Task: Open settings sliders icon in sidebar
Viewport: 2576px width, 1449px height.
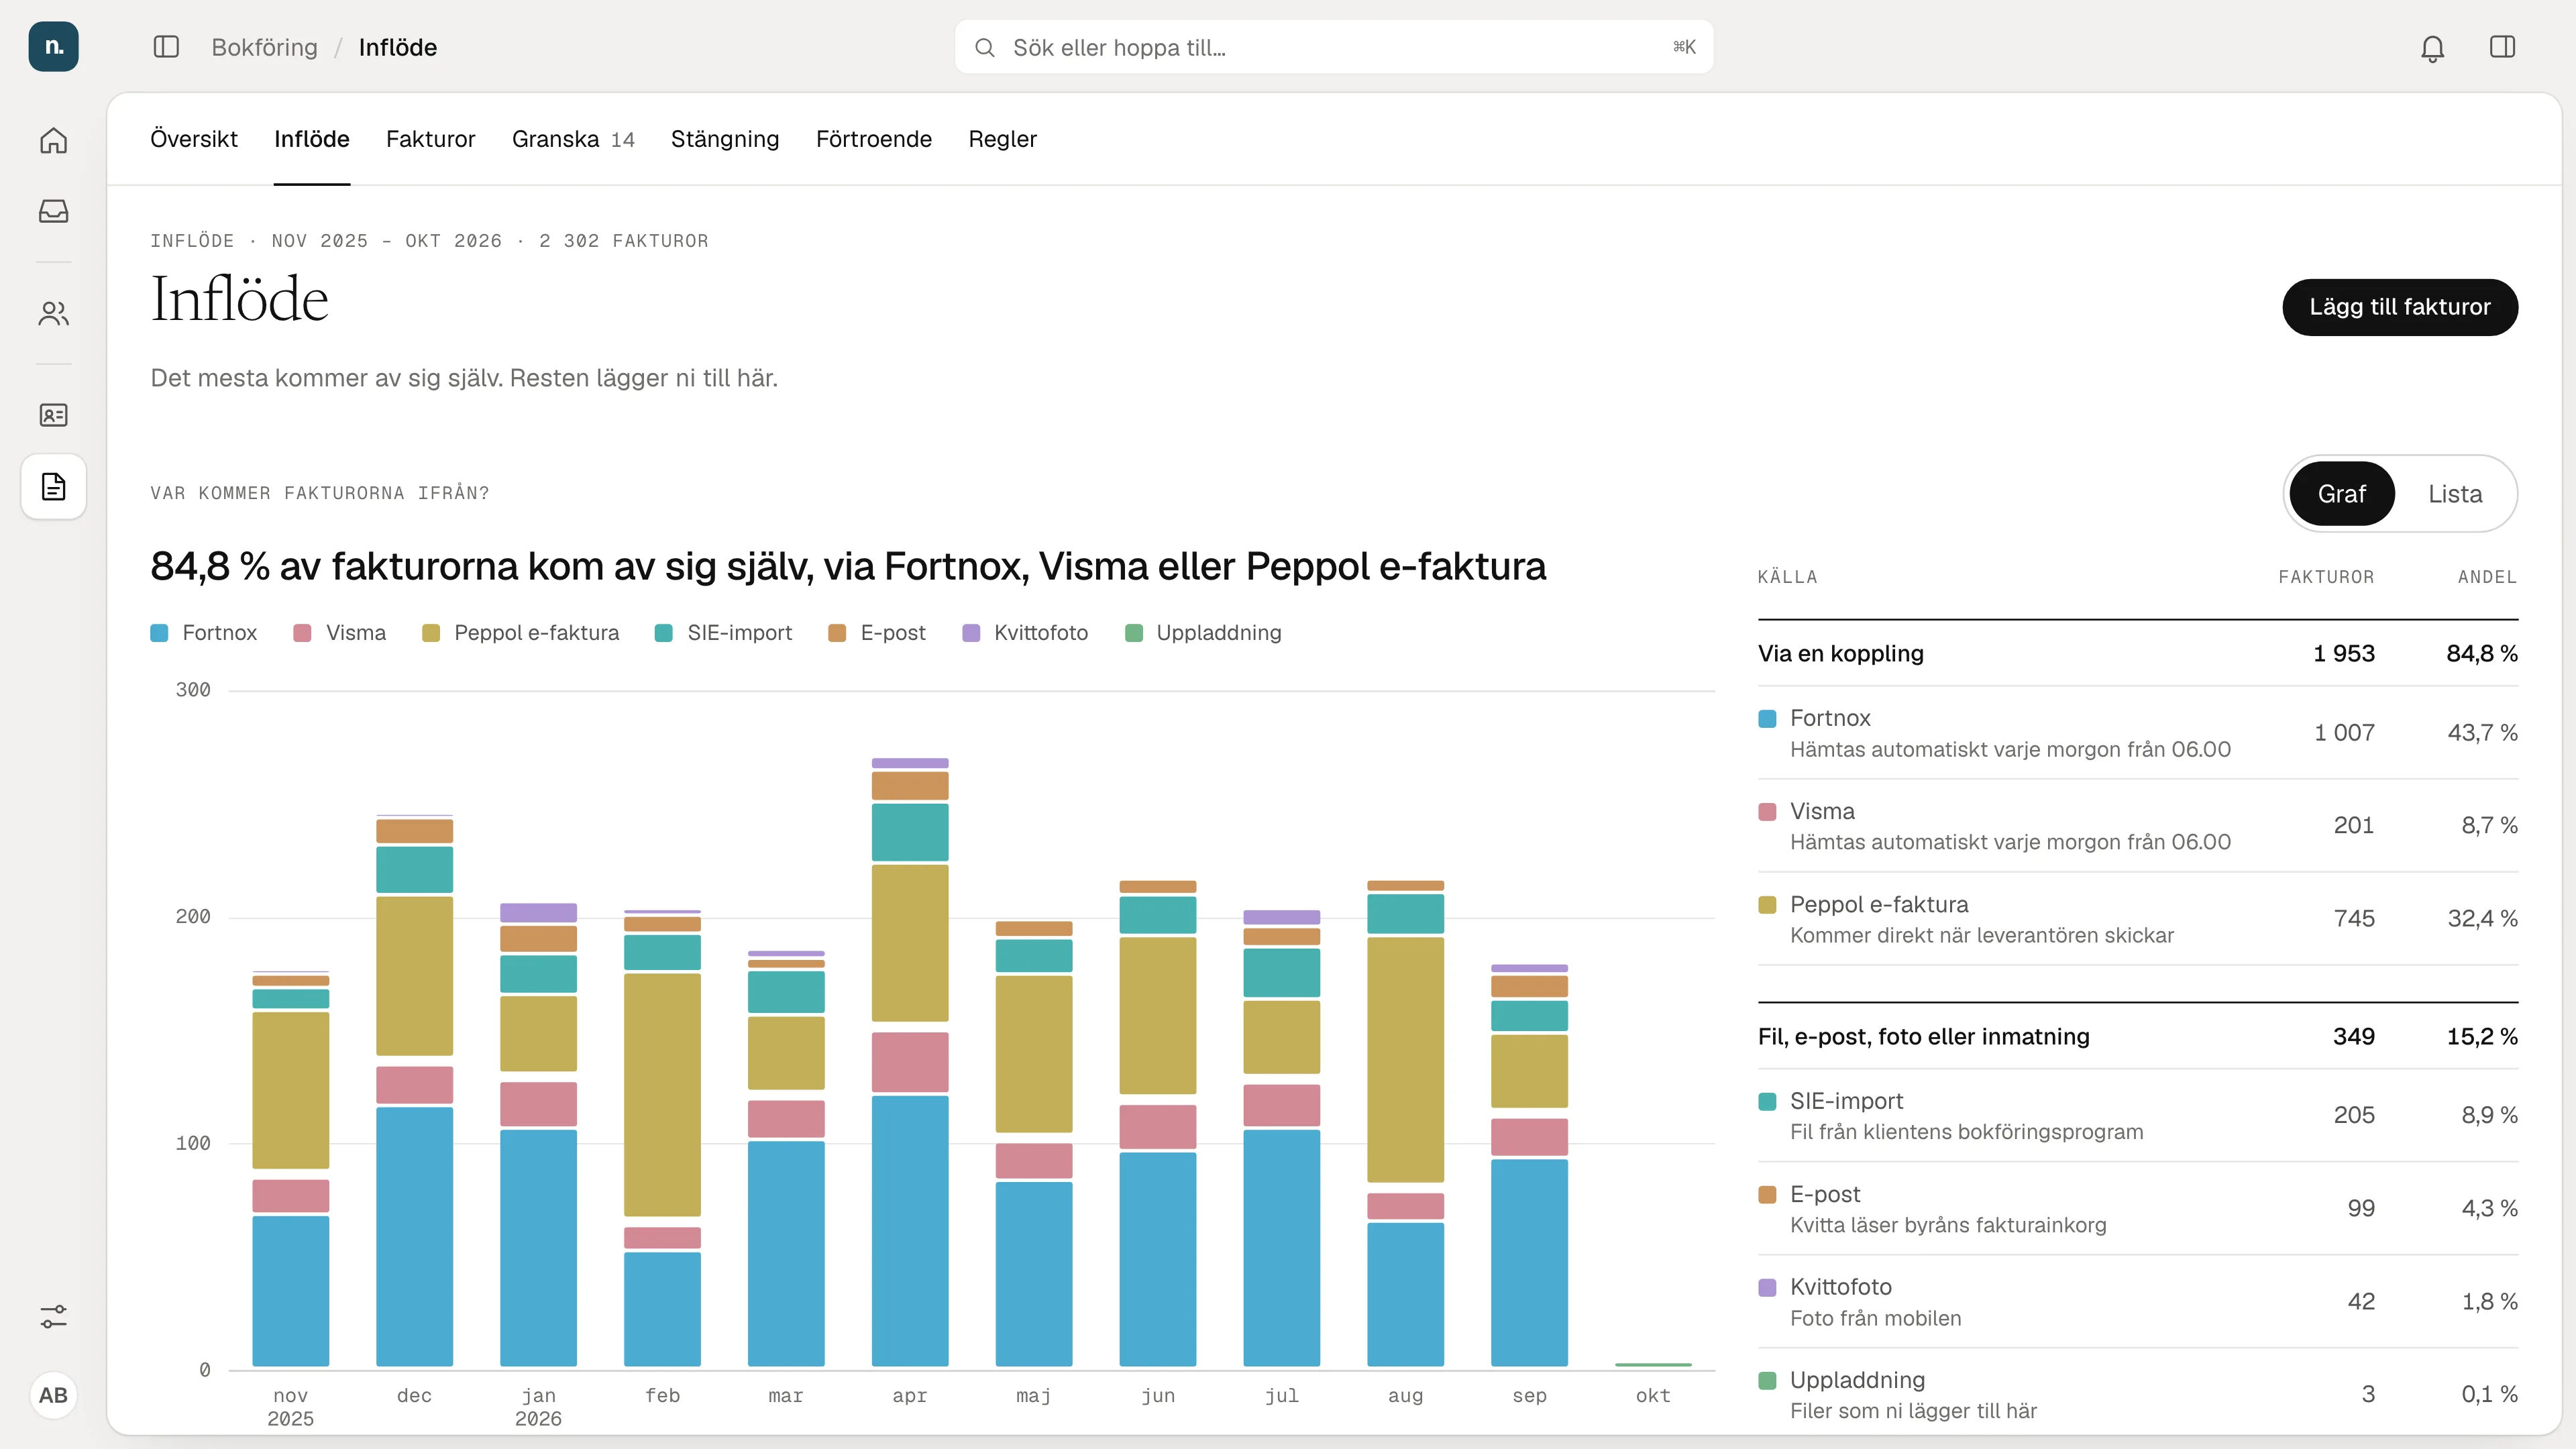Action: 53,1317
